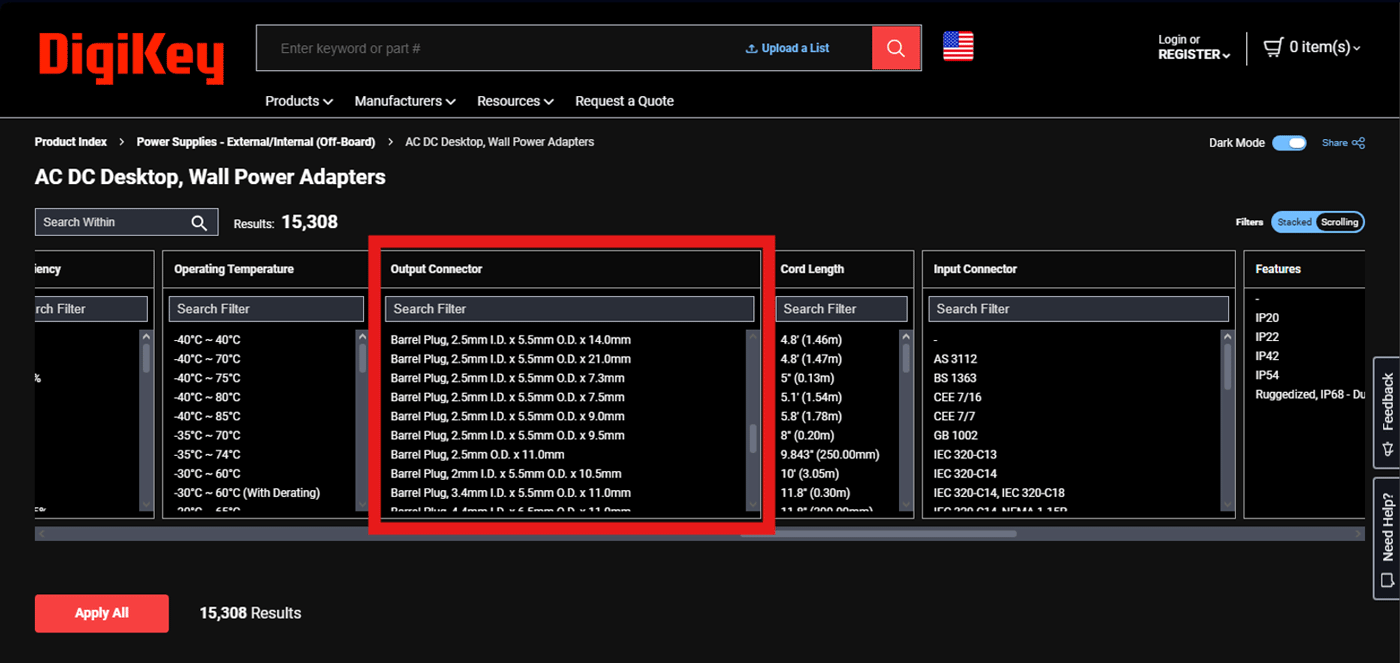Image resolution: width=1400 pixels, height=663 pixels.
Task: Select Scrolling filters layout
Action: [1340, 222]
